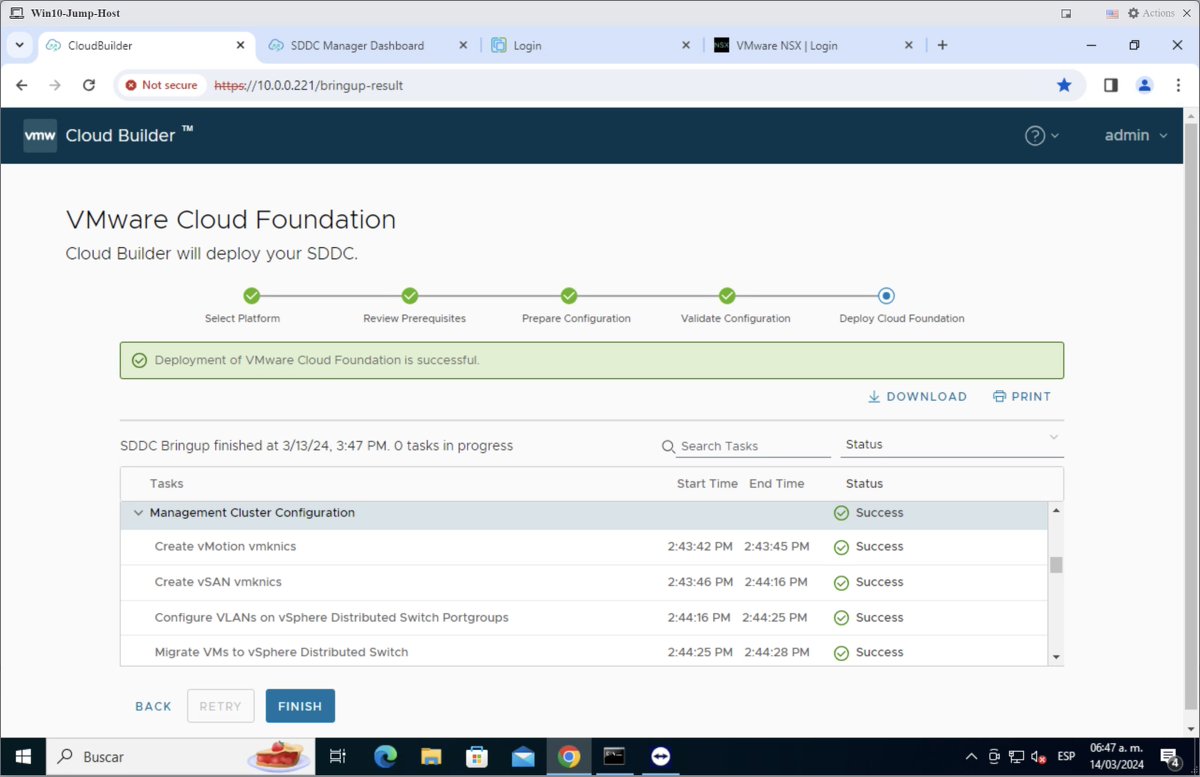Viewport: 1200px width, 777px height.
Task: Click the Status column header
Action: tap(865, 484)
